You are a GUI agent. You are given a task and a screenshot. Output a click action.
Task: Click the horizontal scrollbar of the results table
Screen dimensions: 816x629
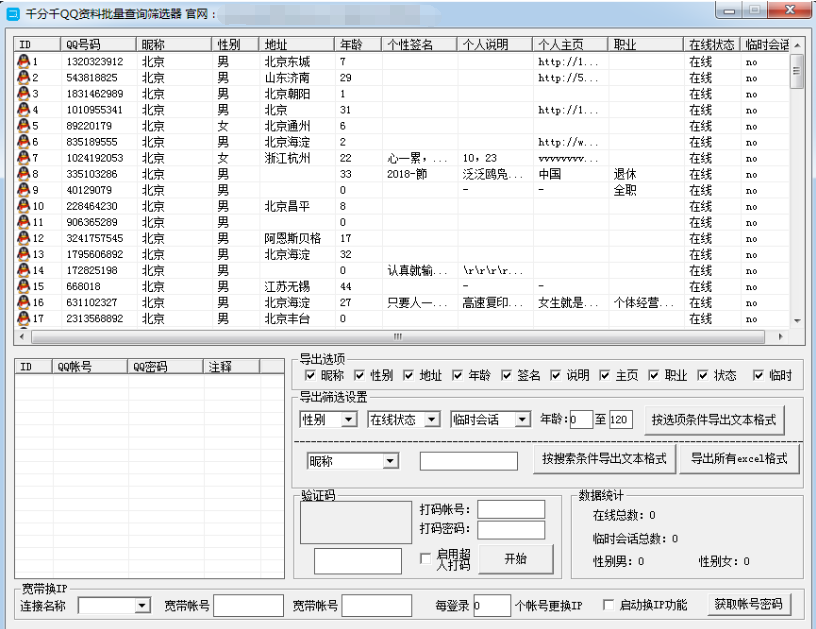[x=398, y=337]
